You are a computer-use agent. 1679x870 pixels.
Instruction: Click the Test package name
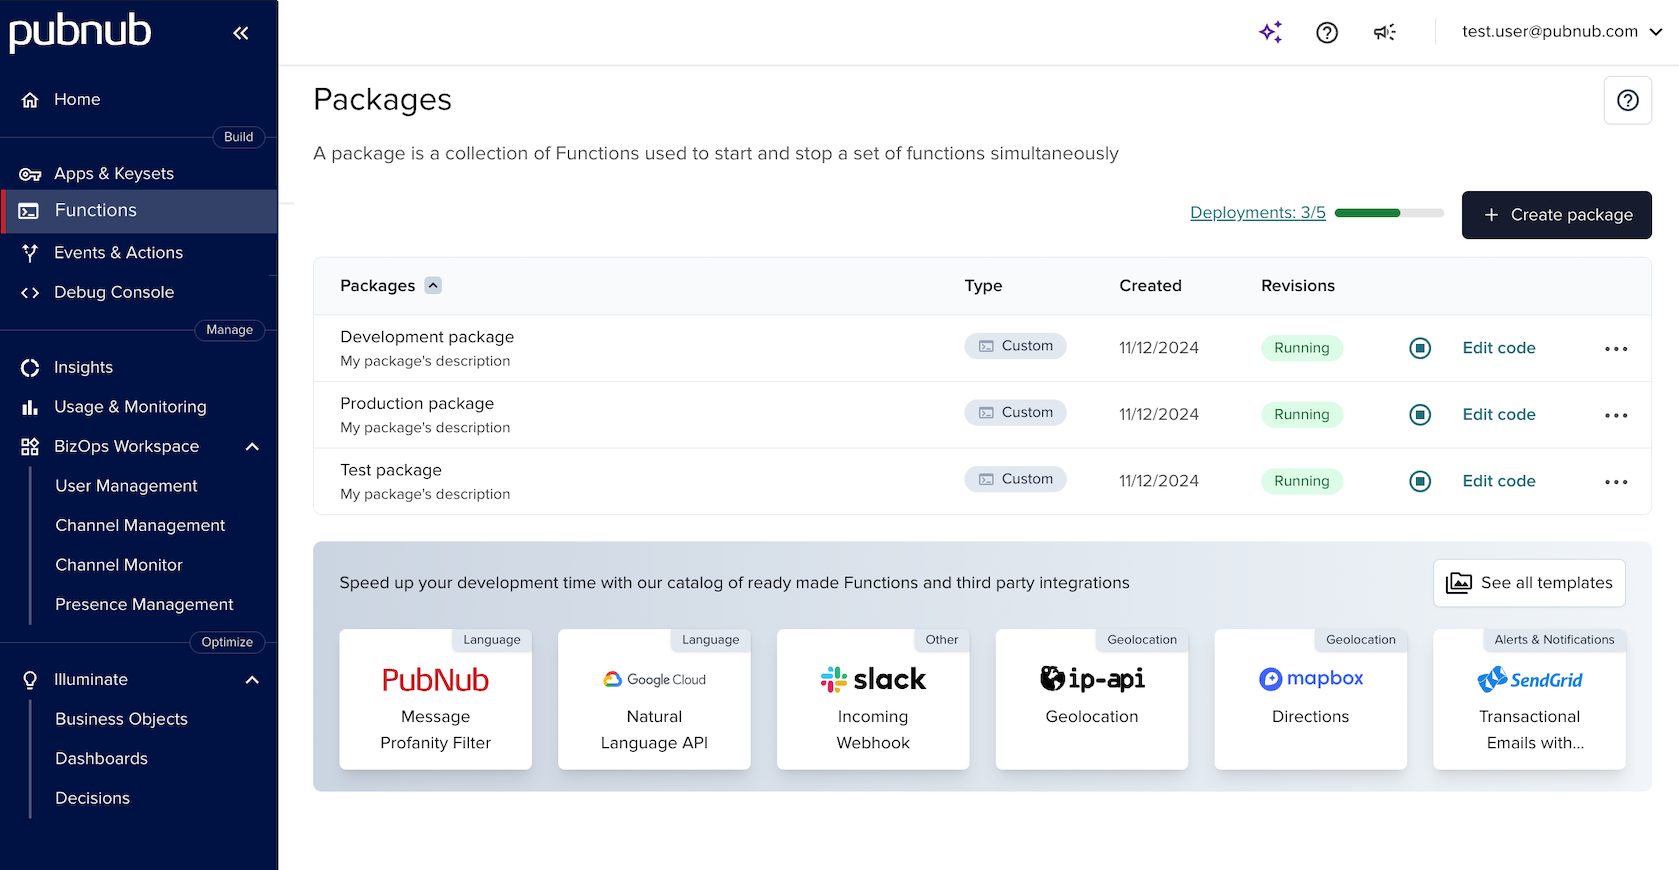[391, 470]
